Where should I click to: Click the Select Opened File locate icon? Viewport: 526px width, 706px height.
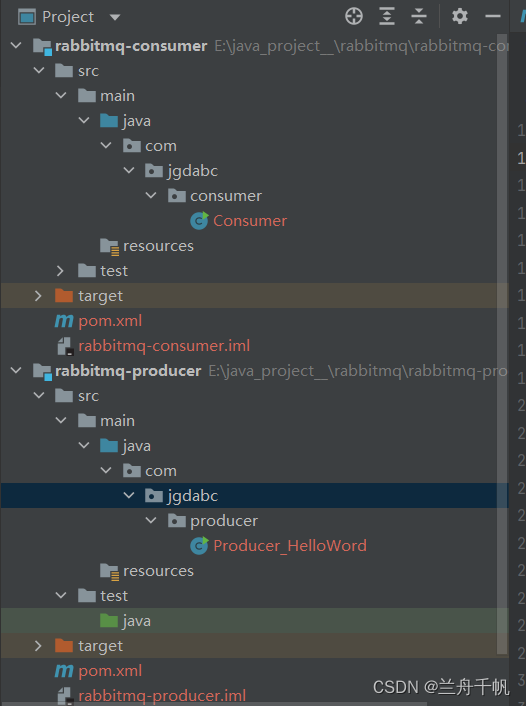pos(354,16)
